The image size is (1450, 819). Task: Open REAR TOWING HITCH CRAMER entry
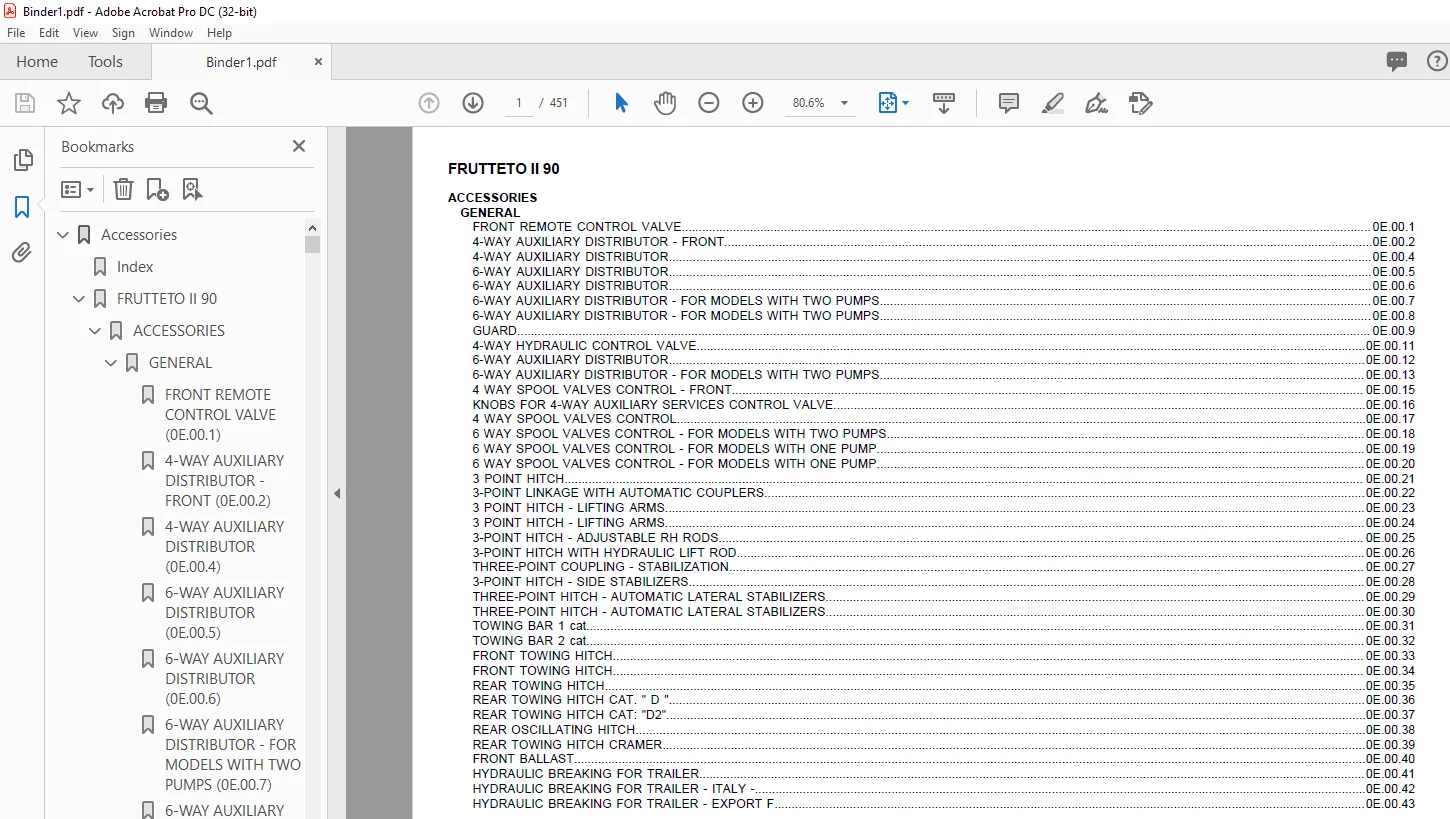click(x=567, y=744)
